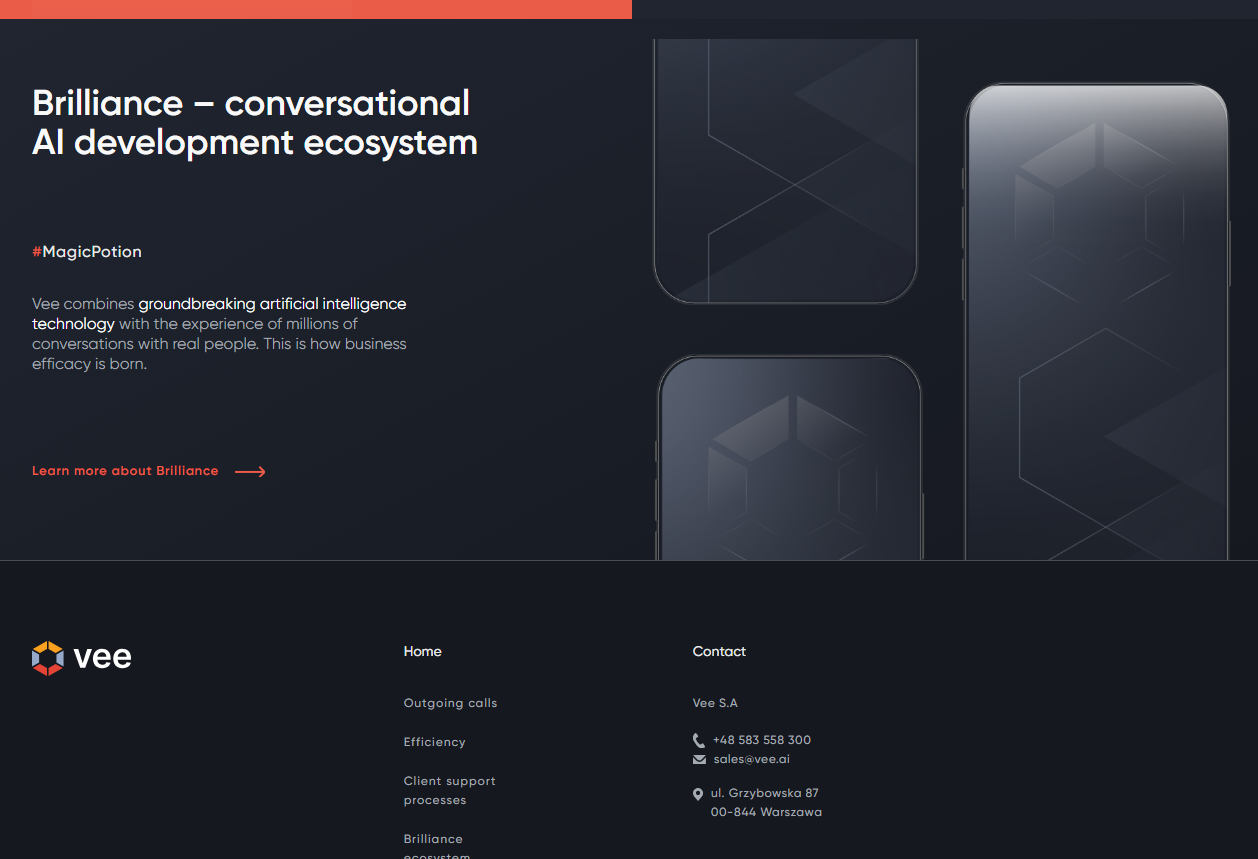Click the vee wordmark text in footer
The image size is (1258, 859).
pyautogui.click(x=102, y=657)
